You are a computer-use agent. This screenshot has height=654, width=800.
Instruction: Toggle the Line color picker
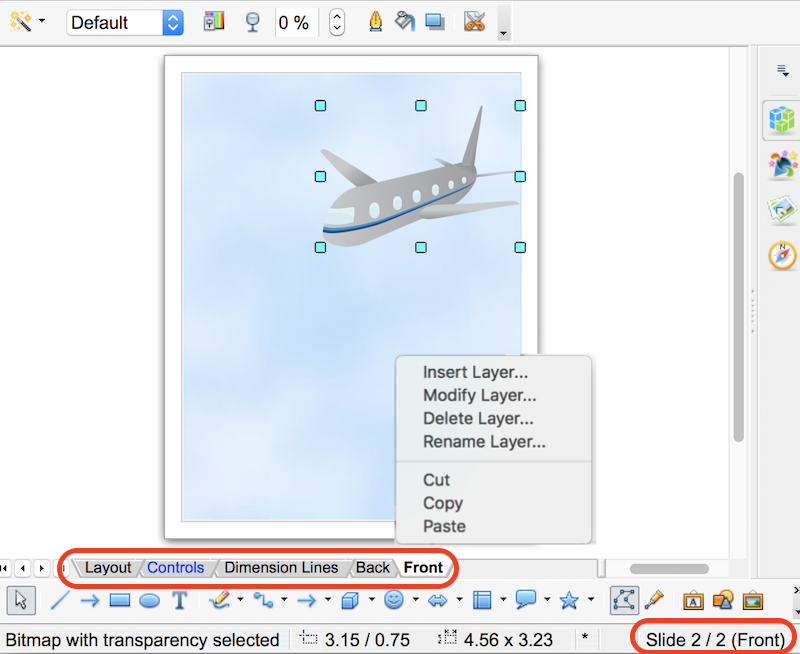click(x=375, y=22)
